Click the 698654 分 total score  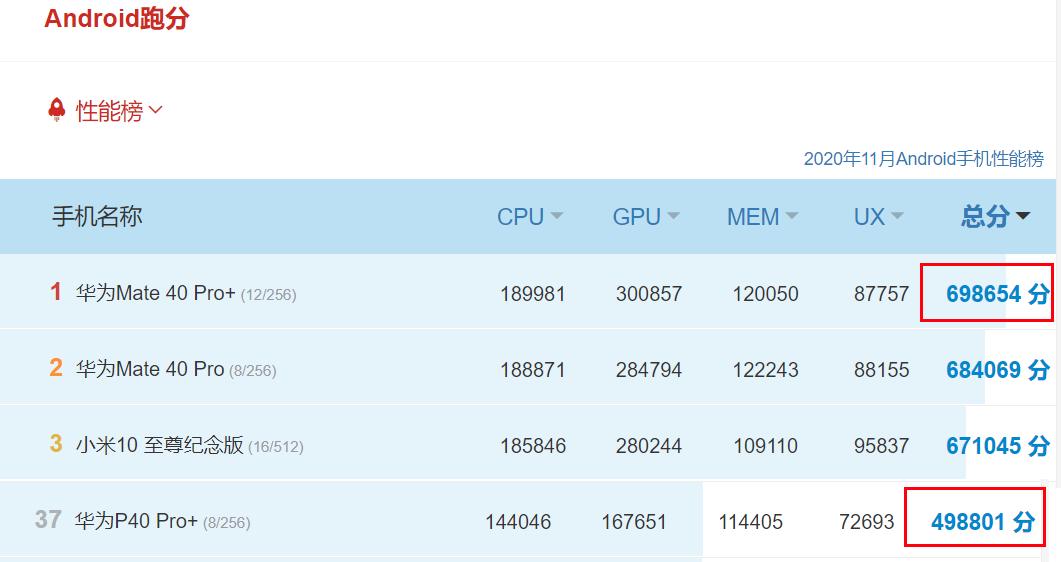(x=997, y=294)
